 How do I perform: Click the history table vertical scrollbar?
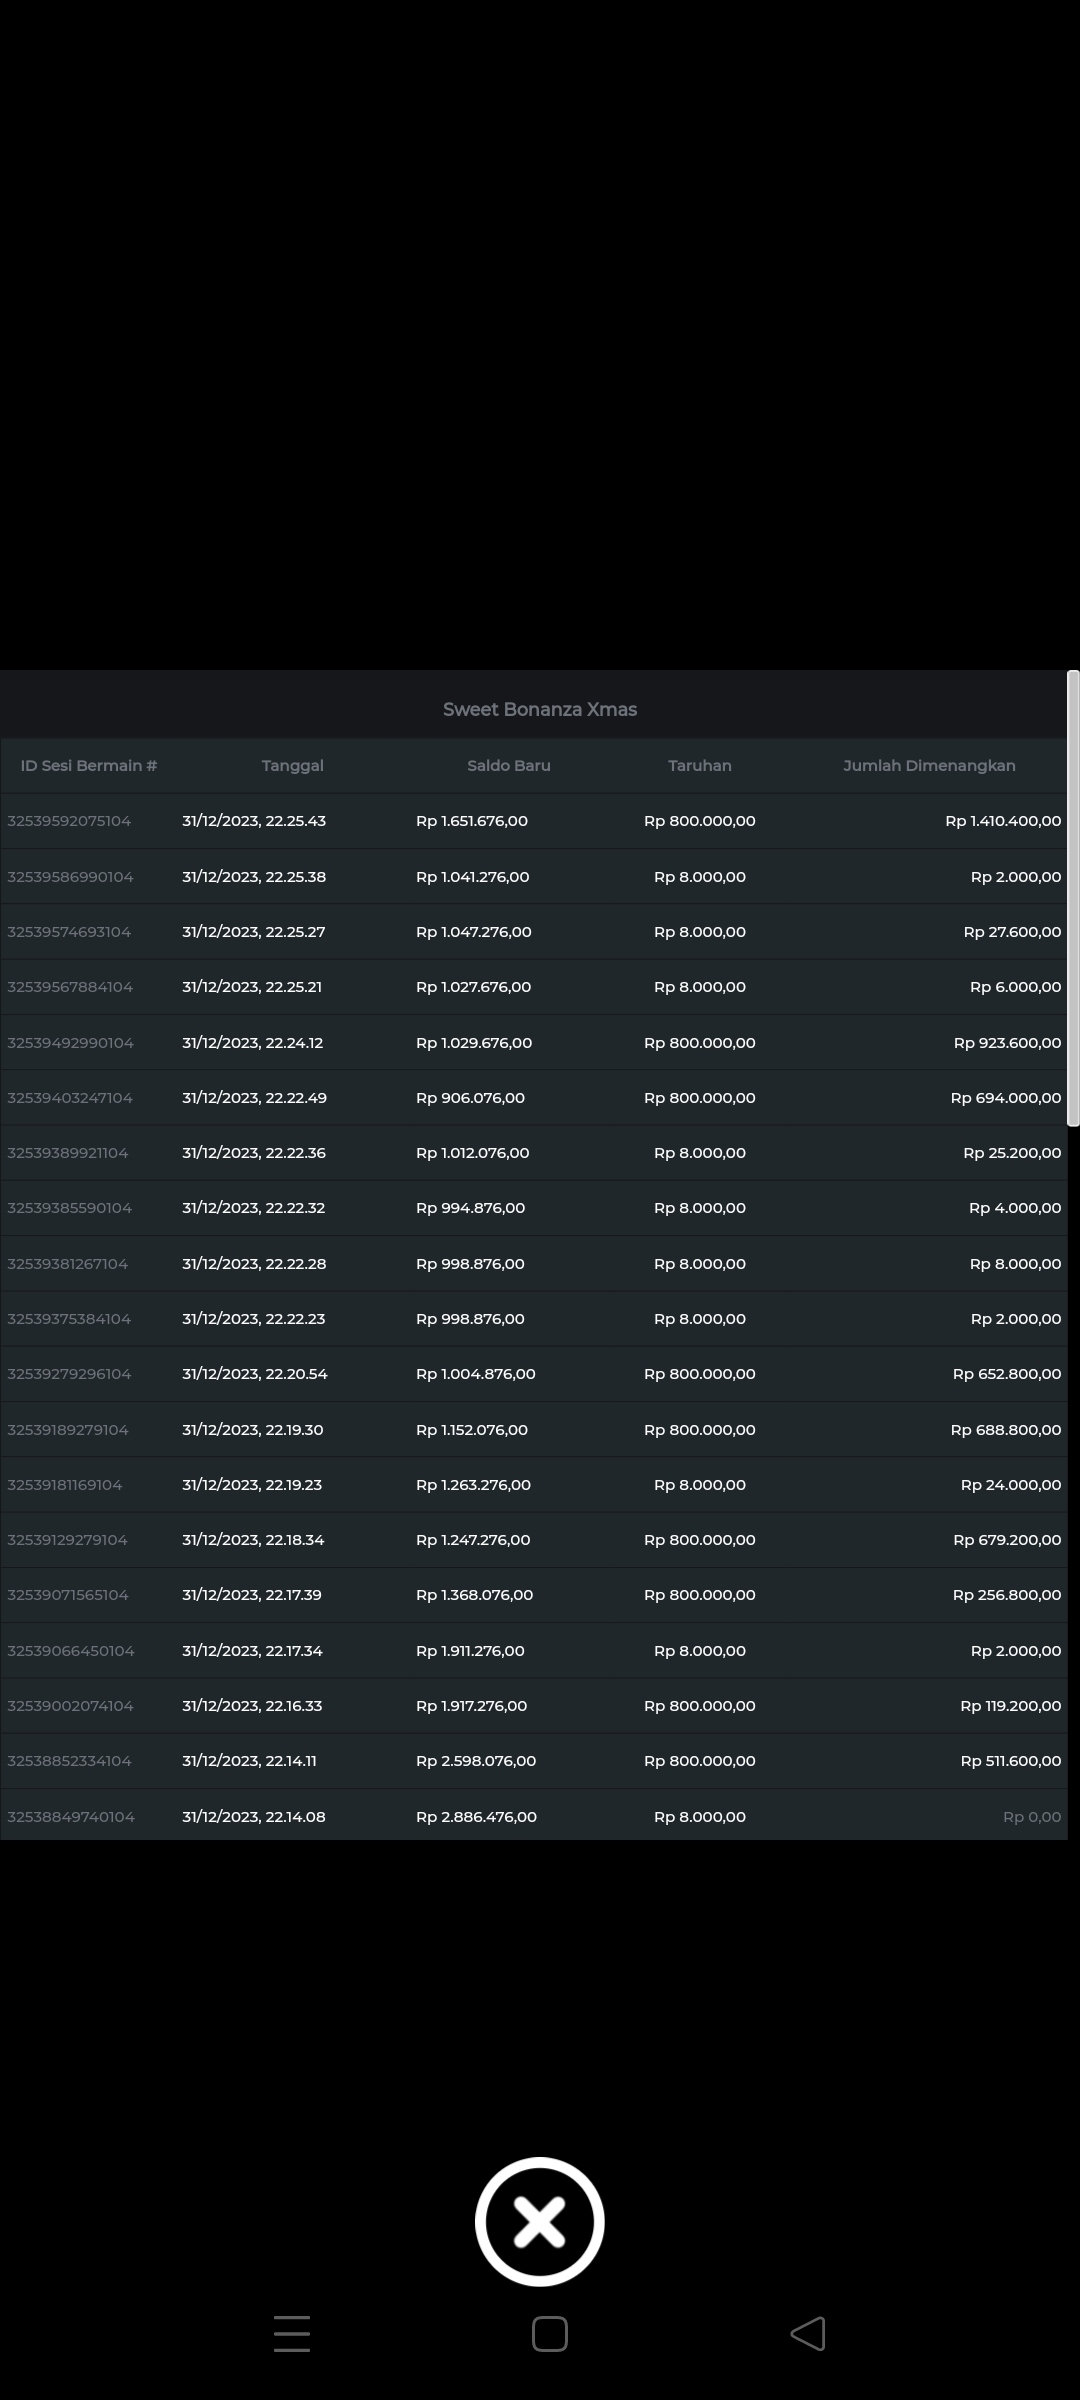(x=1073, y=898)
